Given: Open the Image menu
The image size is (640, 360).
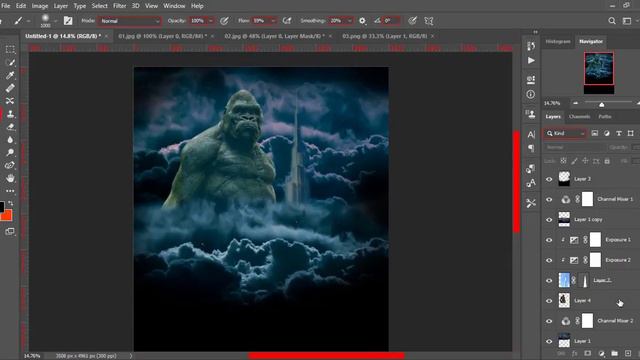Looking at the screenshot, I should point(40,6).
